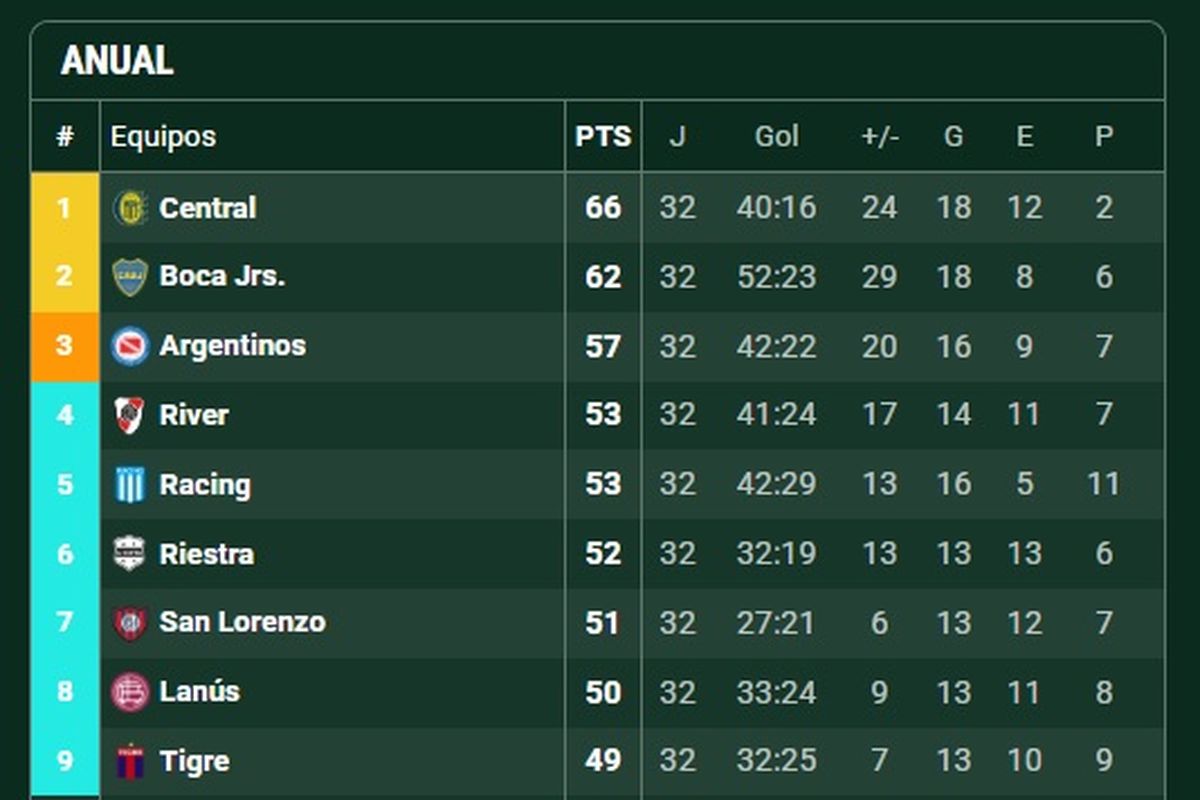The height and width of the screenshot is (800, 1200).
Task: Select the ANUAL tab header
Action: [120, 60]
